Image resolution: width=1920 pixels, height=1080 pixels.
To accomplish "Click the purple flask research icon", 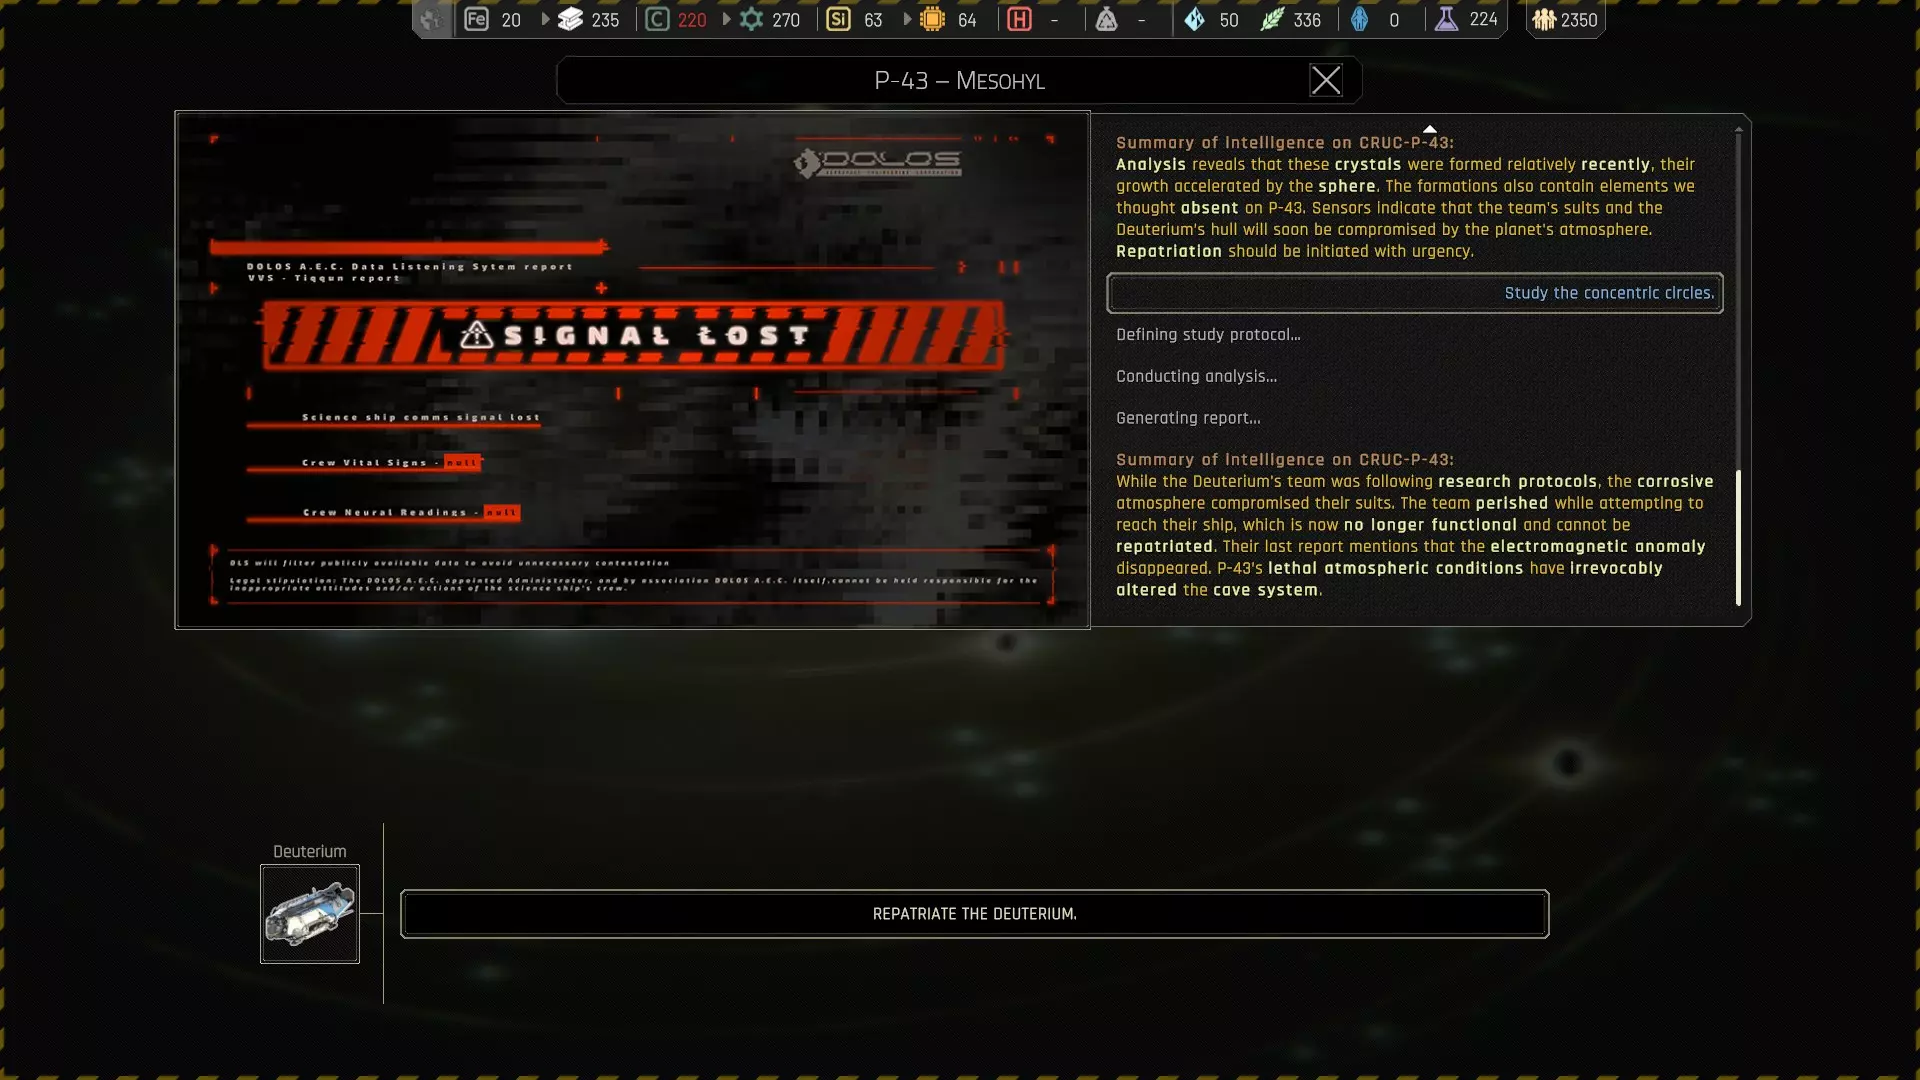I will [1446, 19].
